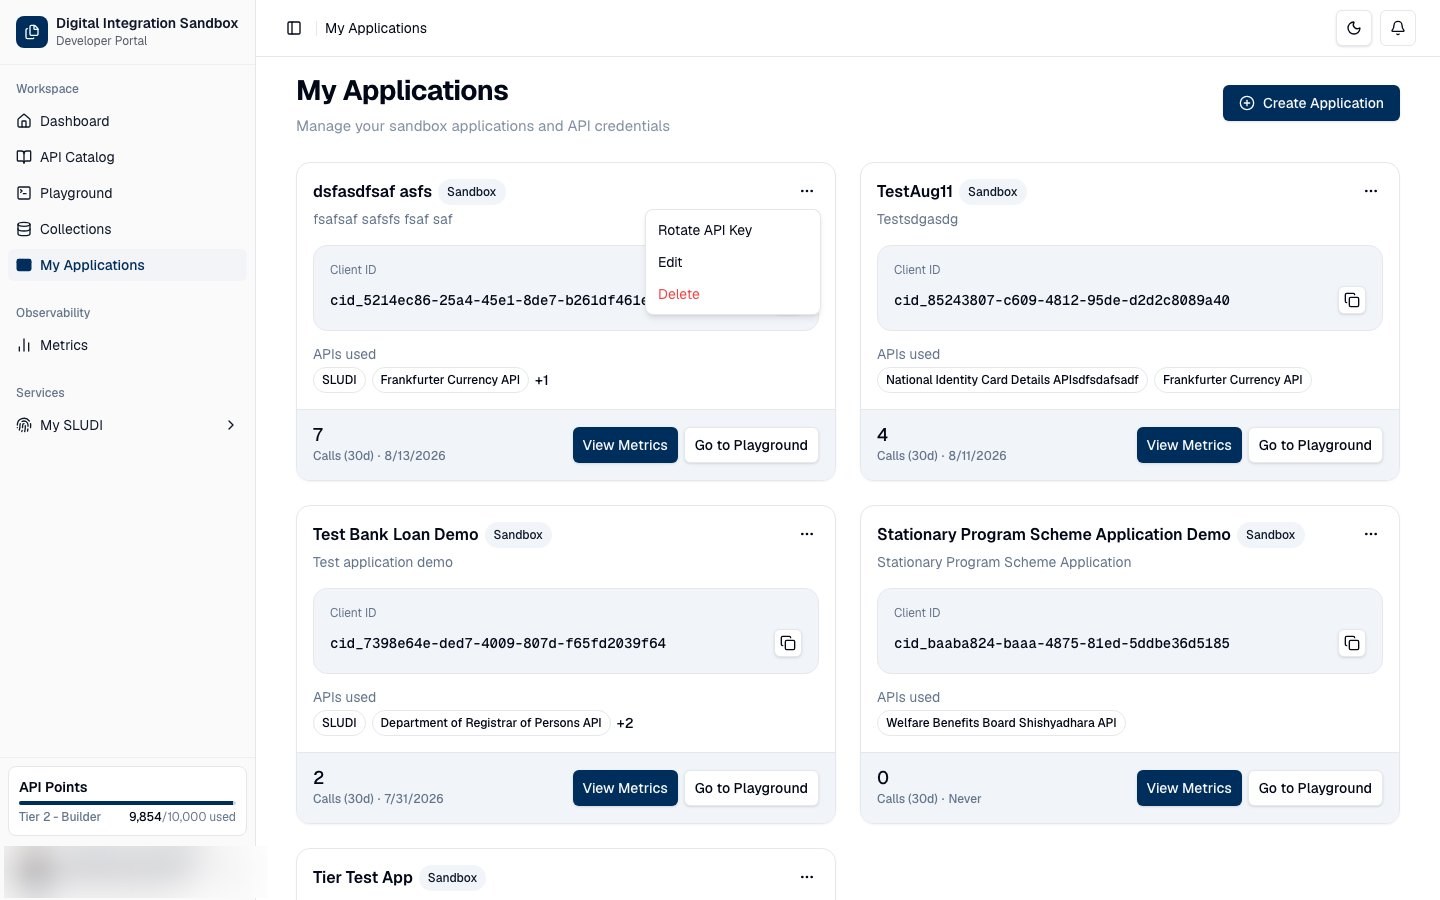The height and width of the screenshot is (900, 1440).
Task: Choose Delete in the context menu
Action: [x=733, y=294]
